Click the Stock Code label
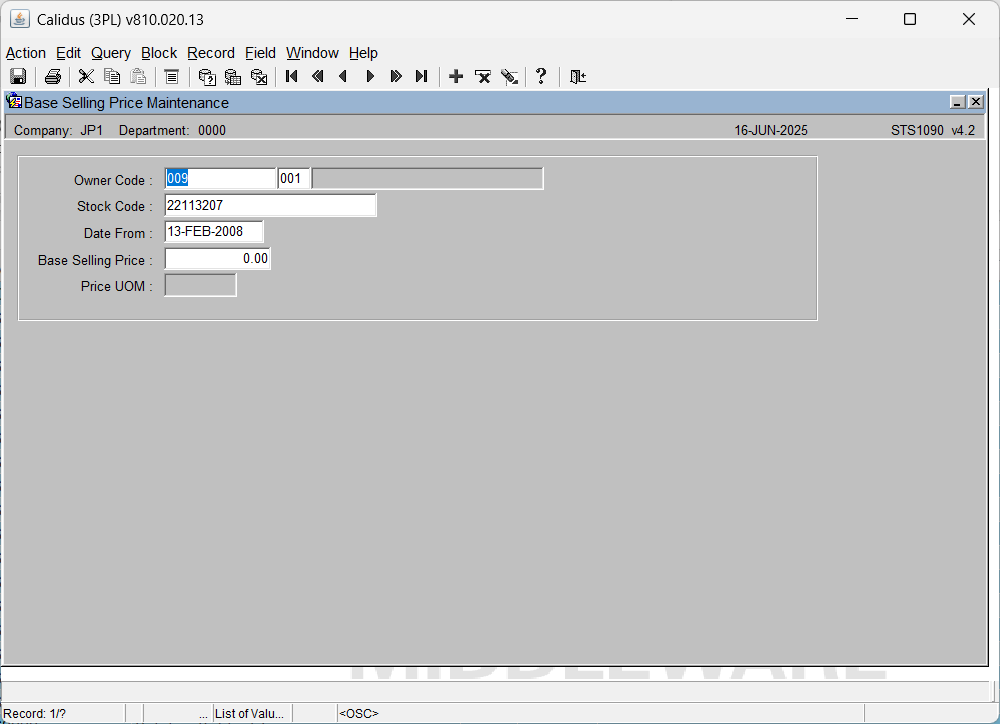The height and width of the screenshot is (724, 1000). (x=115, y=207)
